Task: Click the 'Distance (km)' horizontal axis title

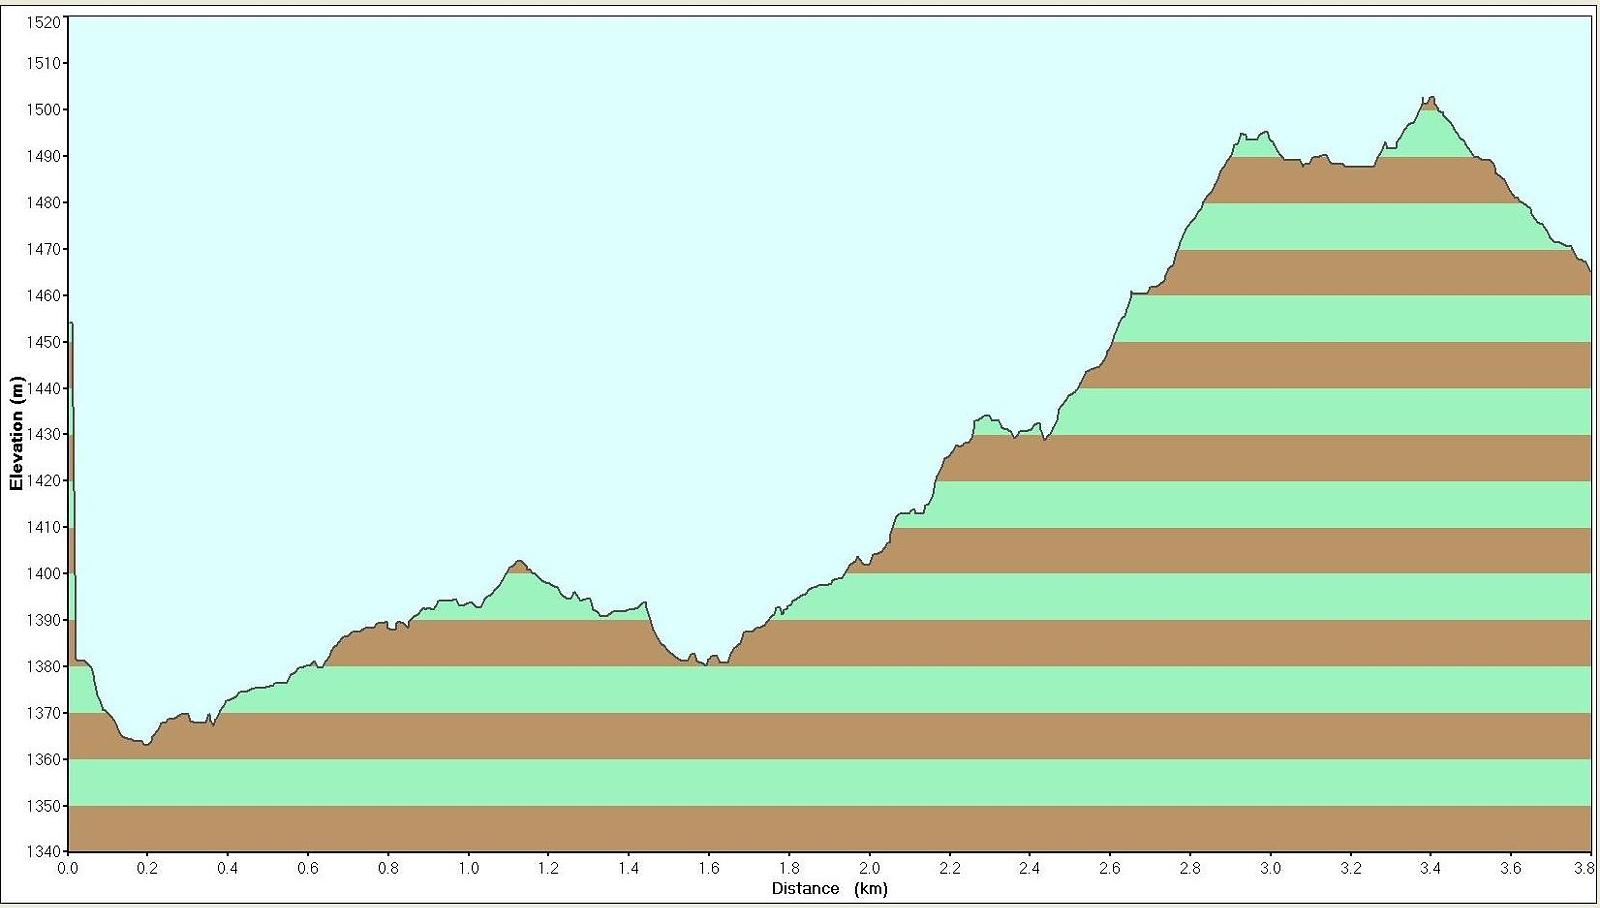Action: (829, 888)
